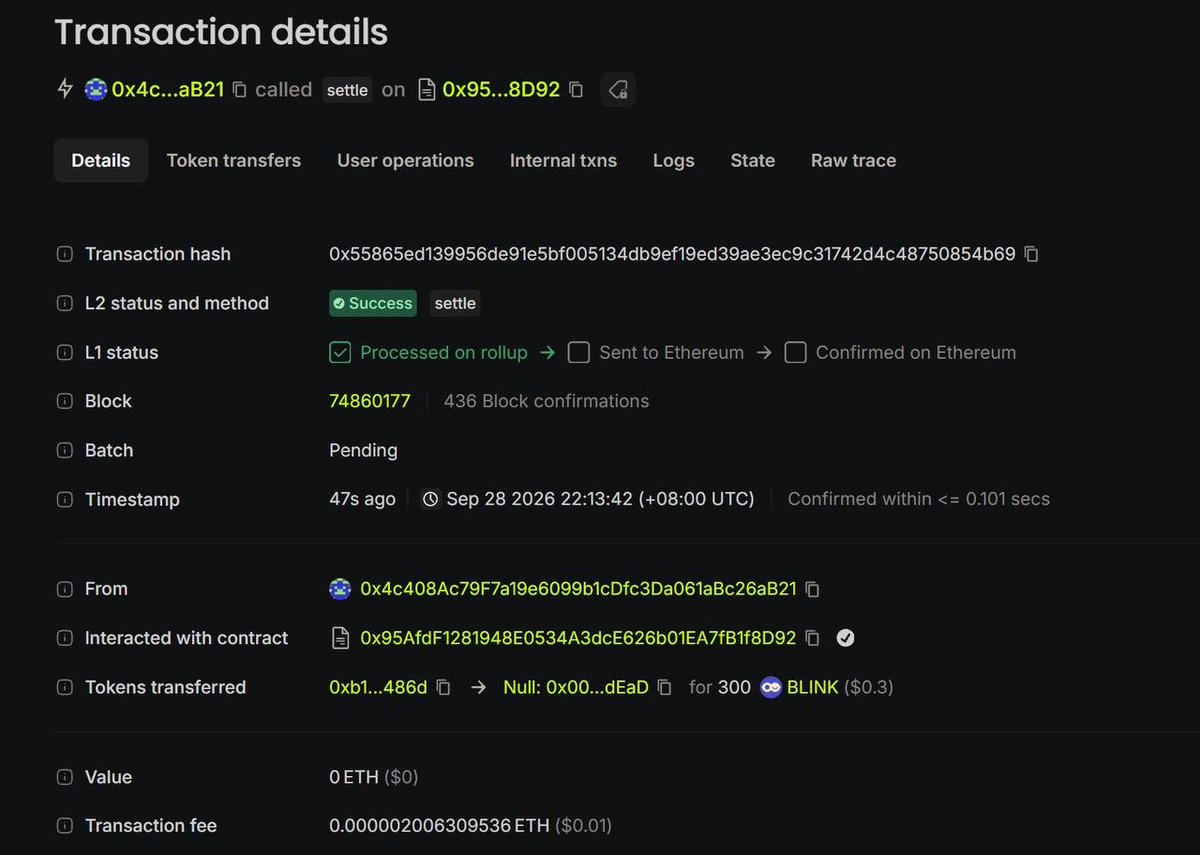The width and height of the screenshot is (1200, 855).
Task: Open contract address 0x95AfdF12...8D92 link
Action: (578, 638)
